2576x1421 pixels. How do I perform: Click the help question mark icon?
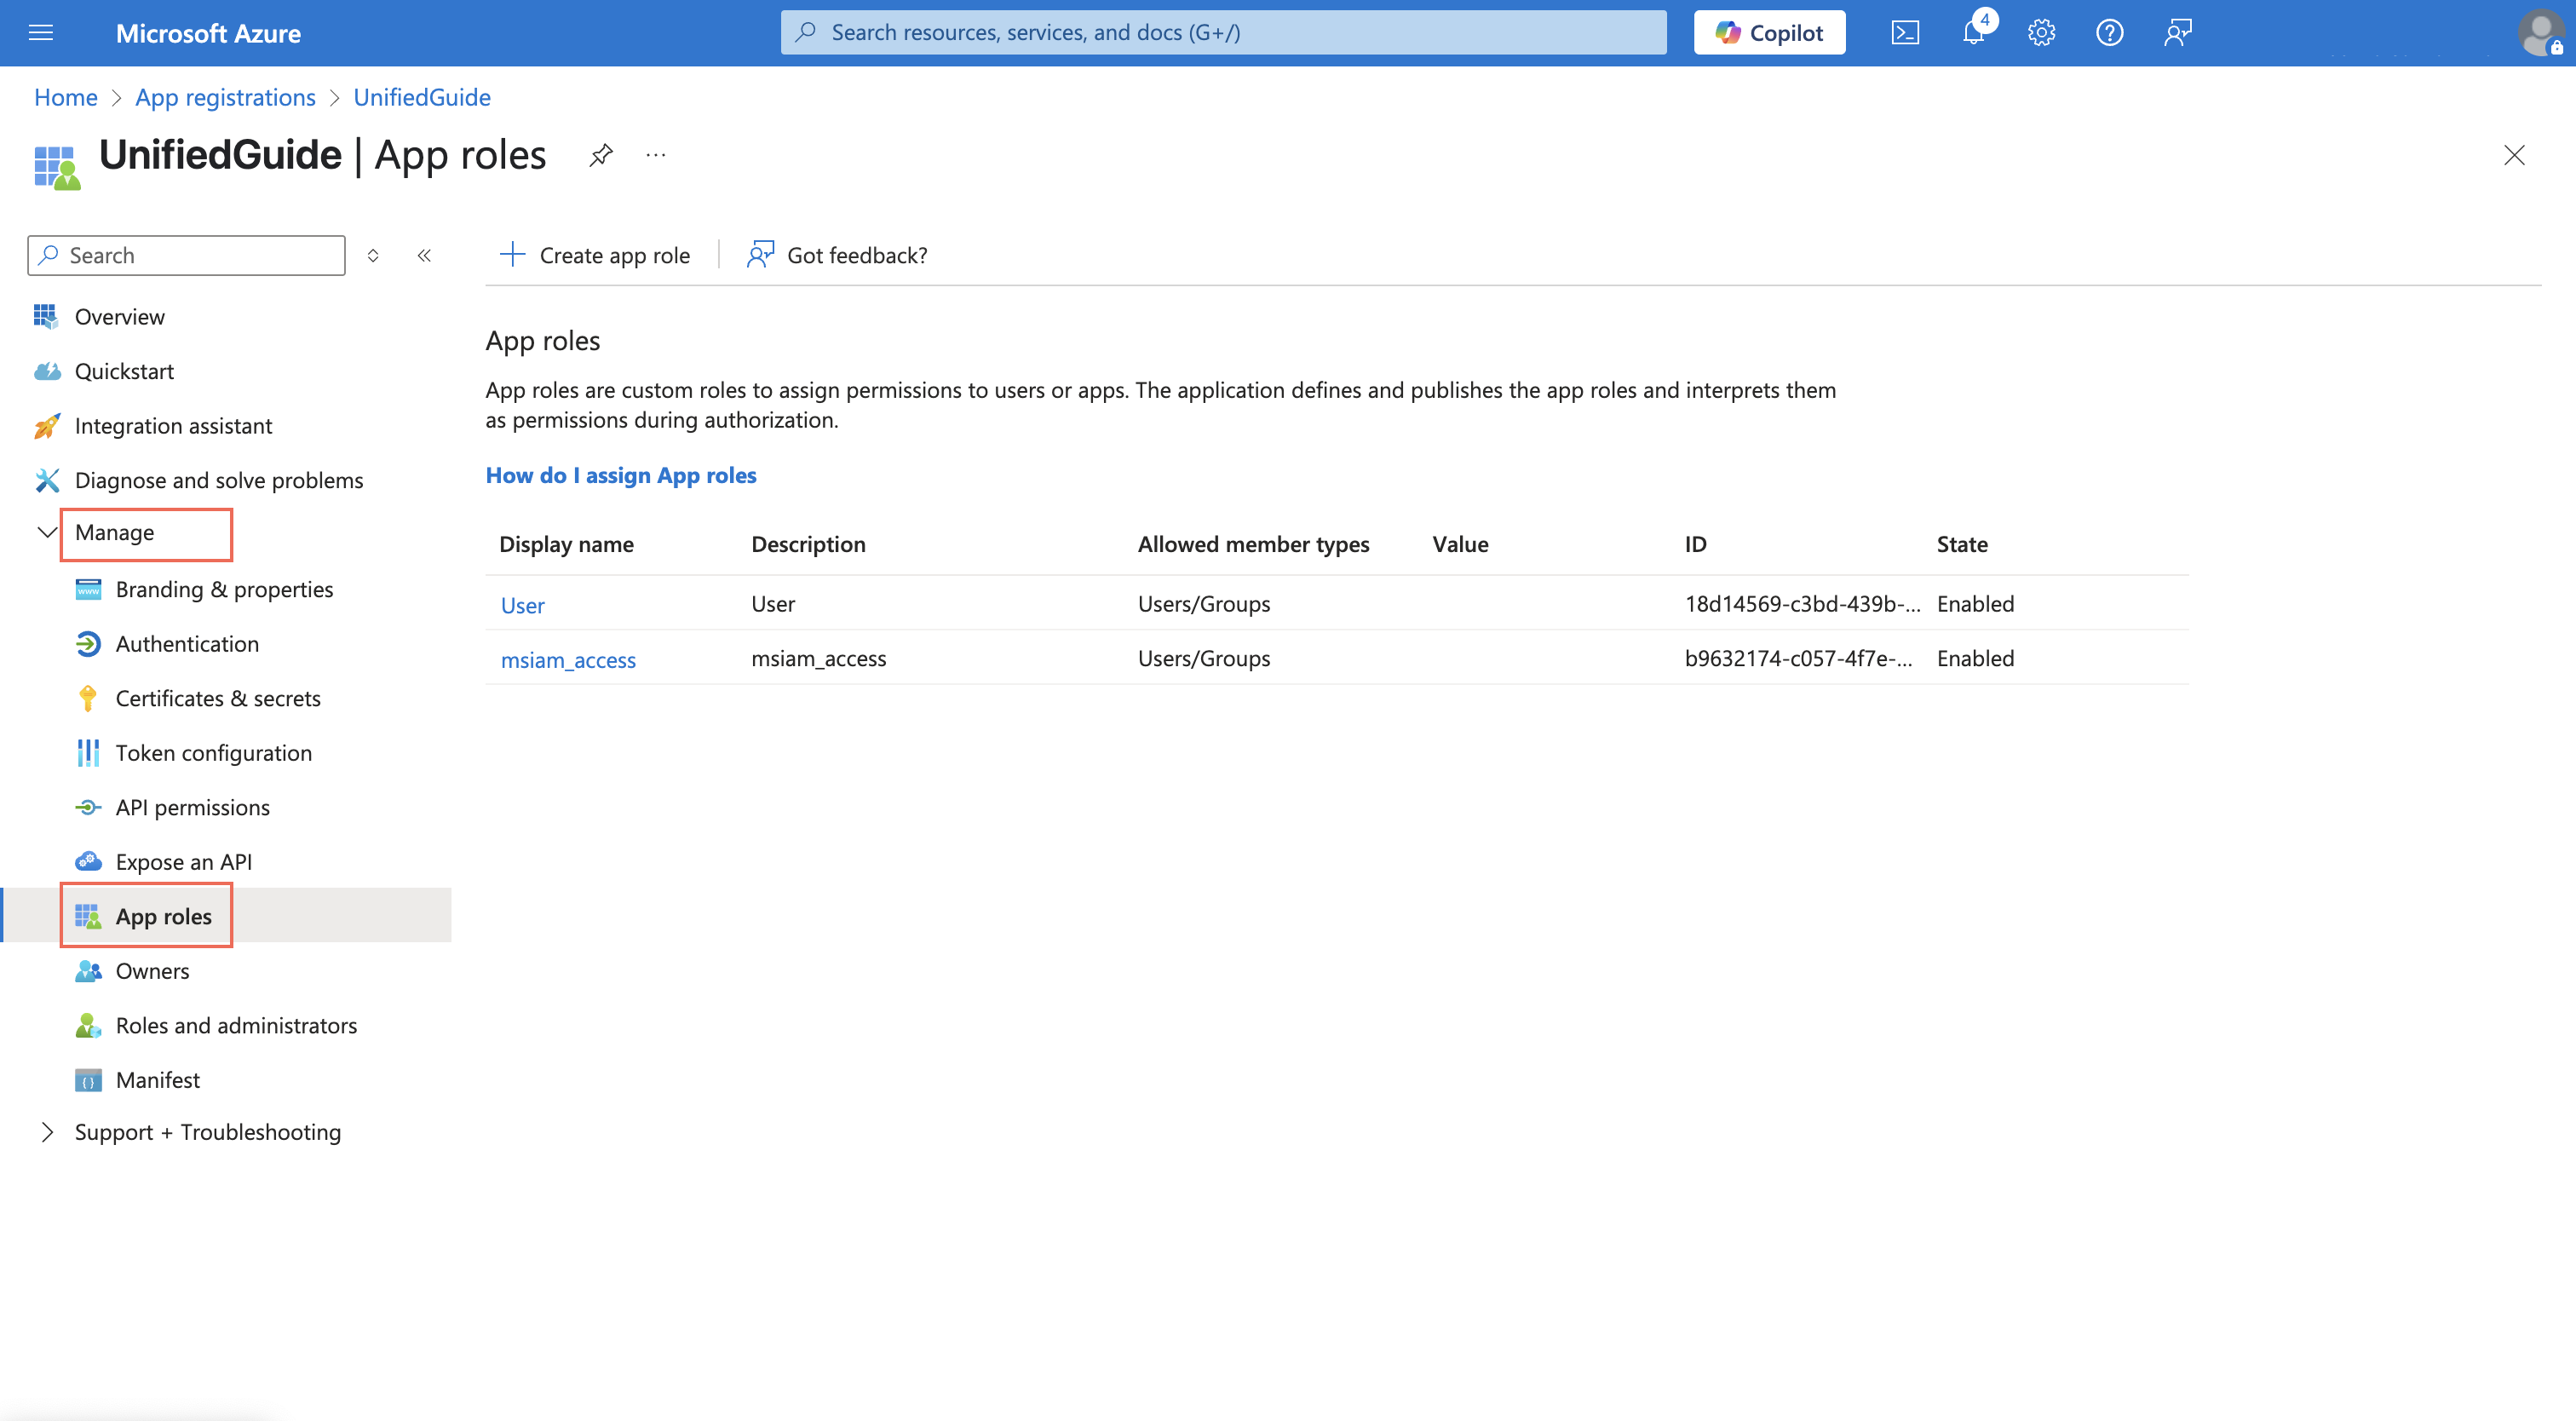[x=2109, y=33]
